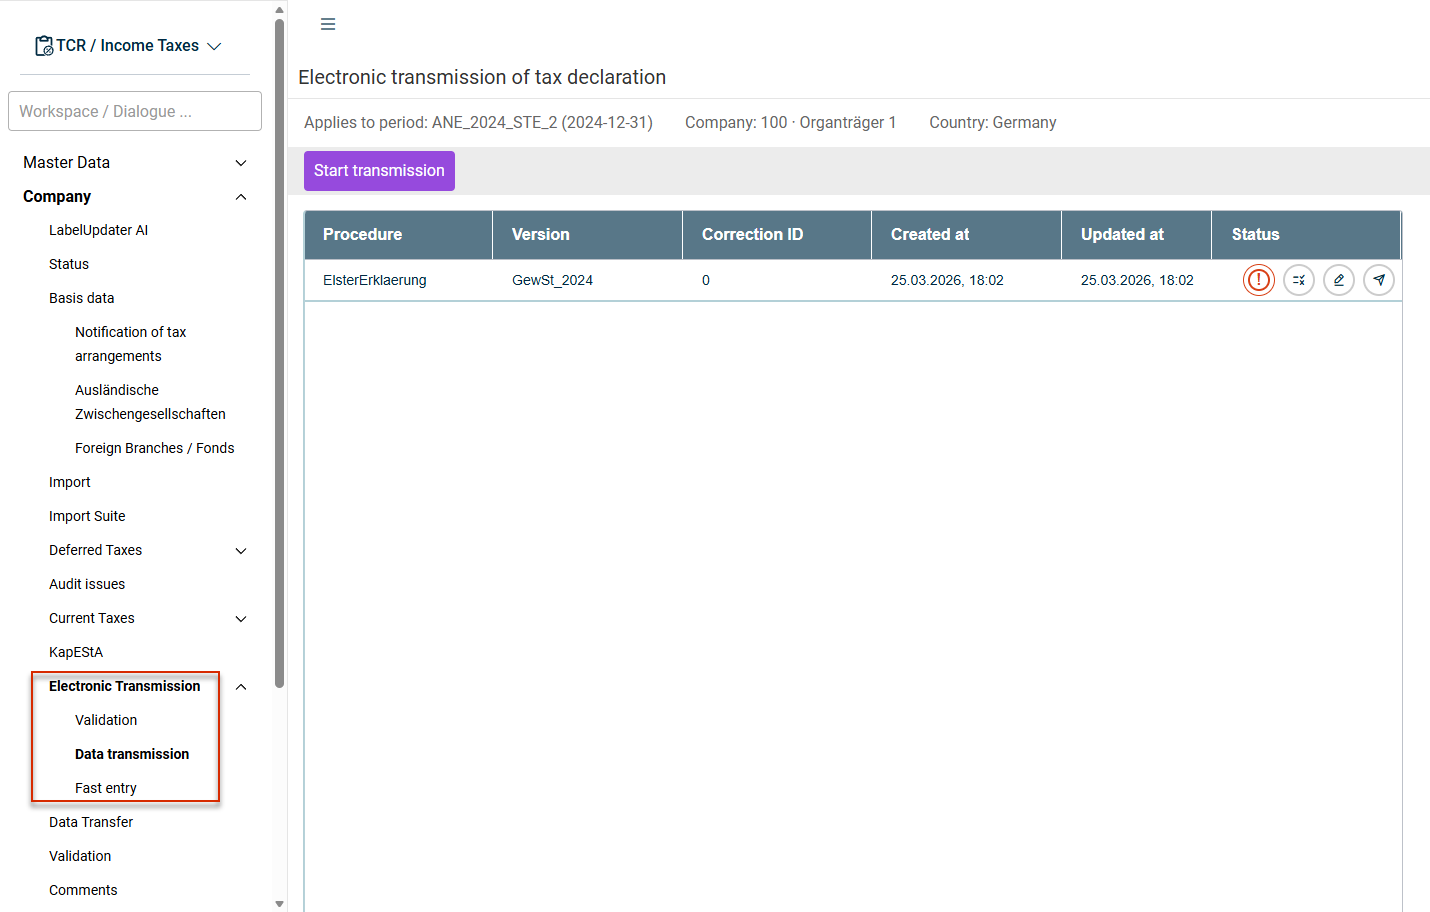
Task: Focus the Workspace / Dialogue search field
Action: (x=135, y=111)
